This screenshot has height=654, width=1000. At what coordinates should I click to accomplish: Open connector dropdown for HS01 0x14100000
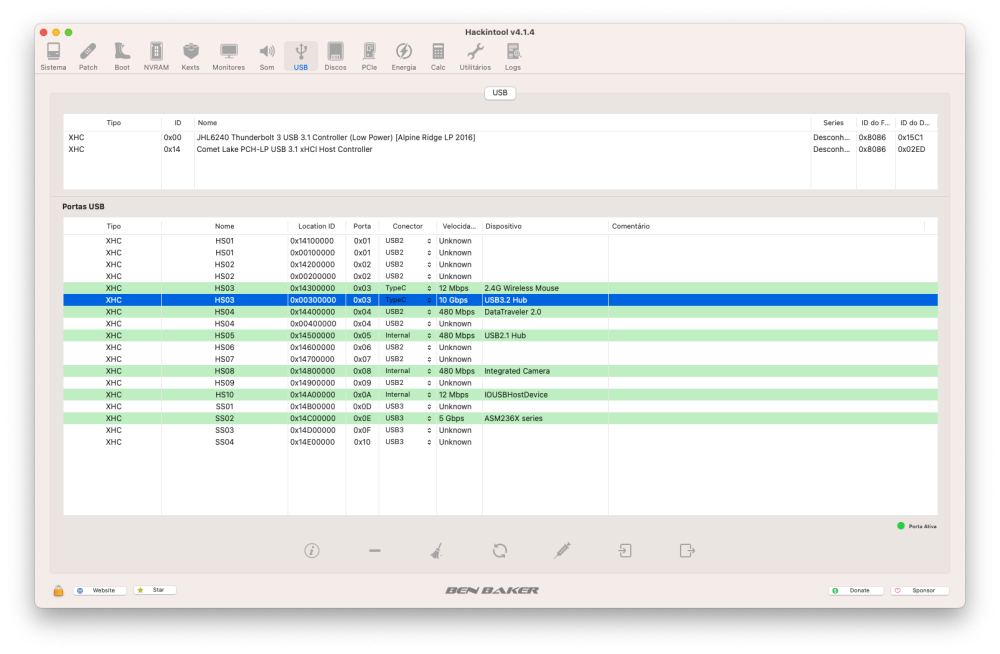pos(408,241)
